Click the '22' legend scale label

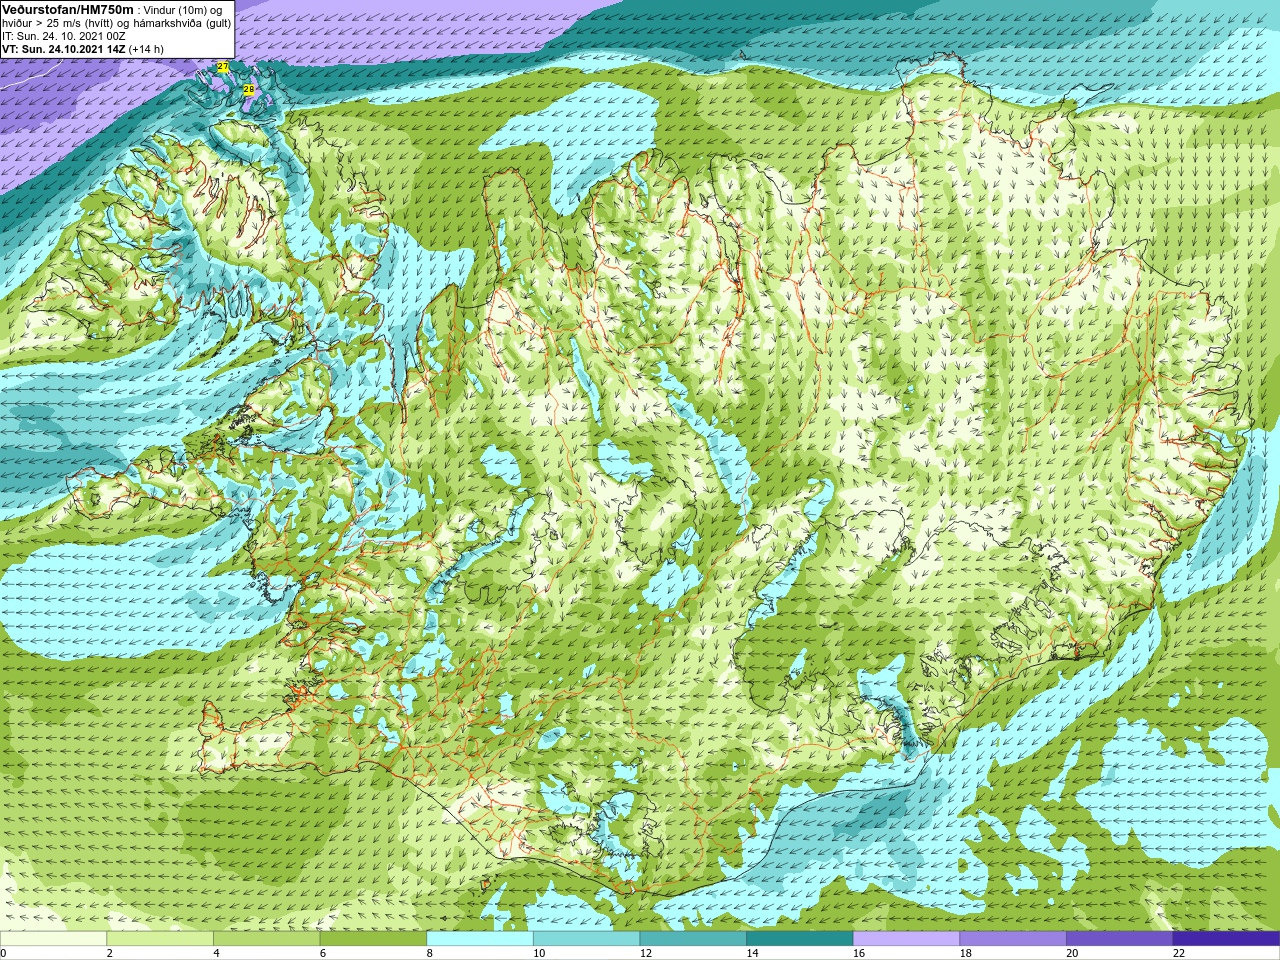point(1179,953)
